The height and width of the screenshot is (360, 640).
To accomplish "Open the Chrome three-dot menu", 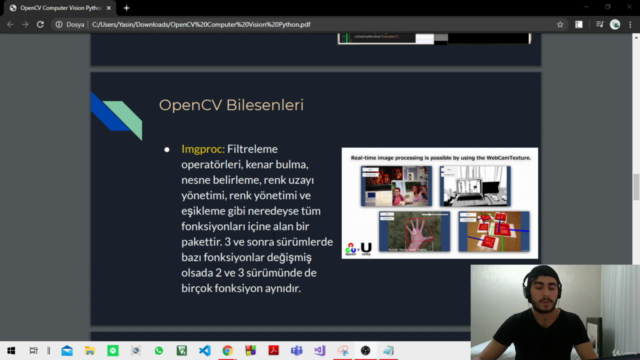I will coord(630,24).
